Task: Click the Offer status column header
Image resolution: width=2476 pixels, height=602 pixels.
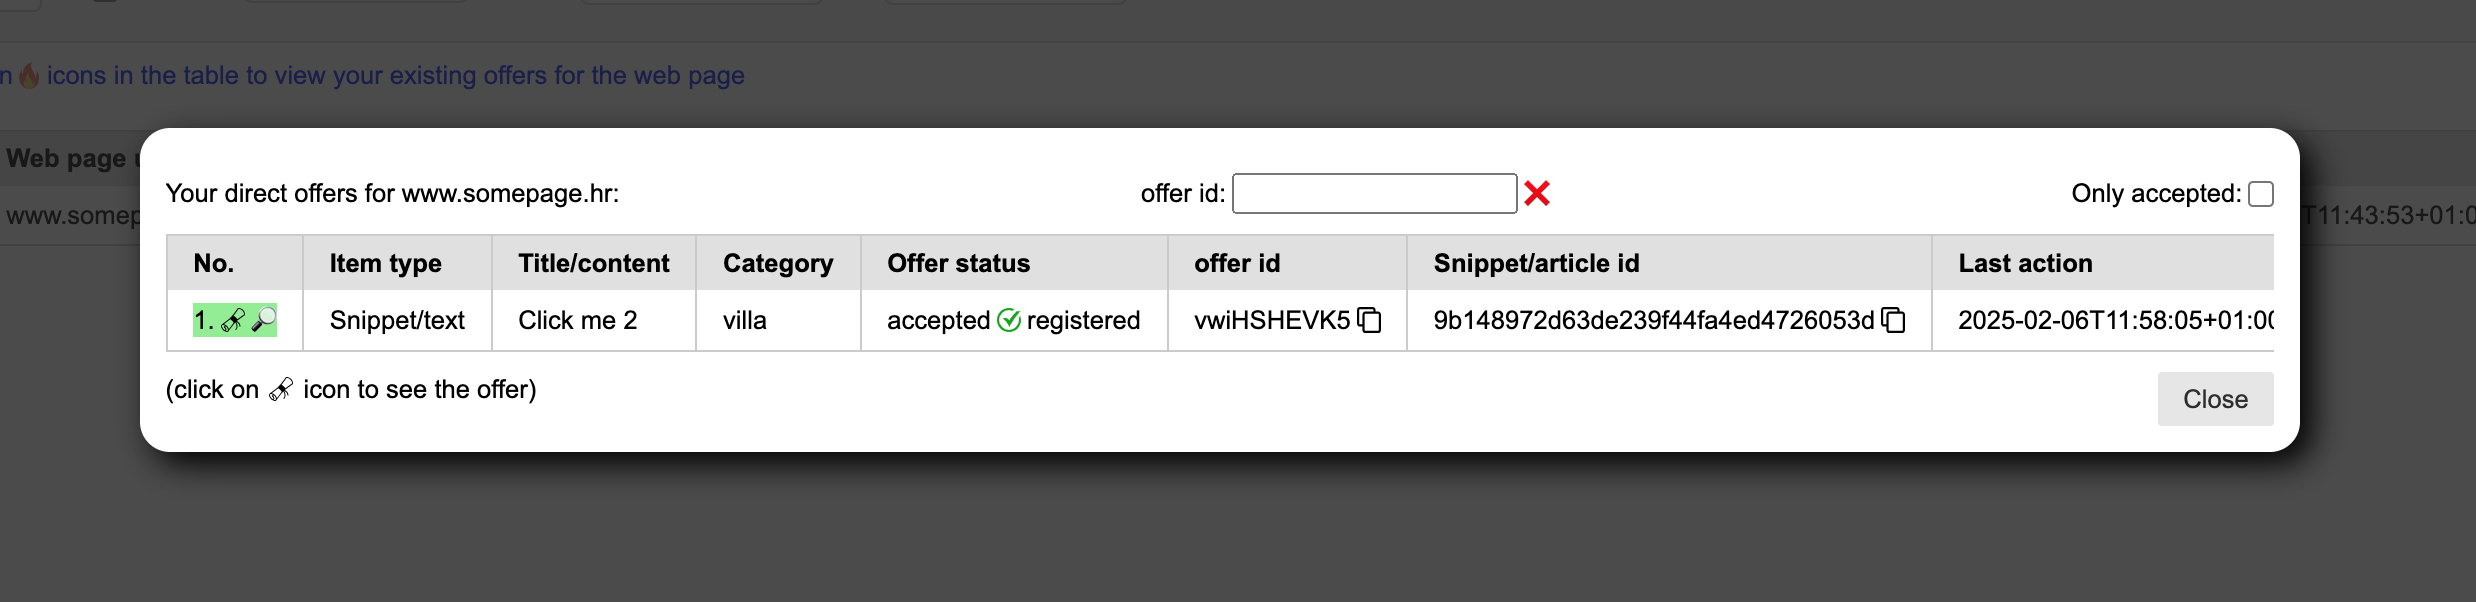Action: (958, 263)
